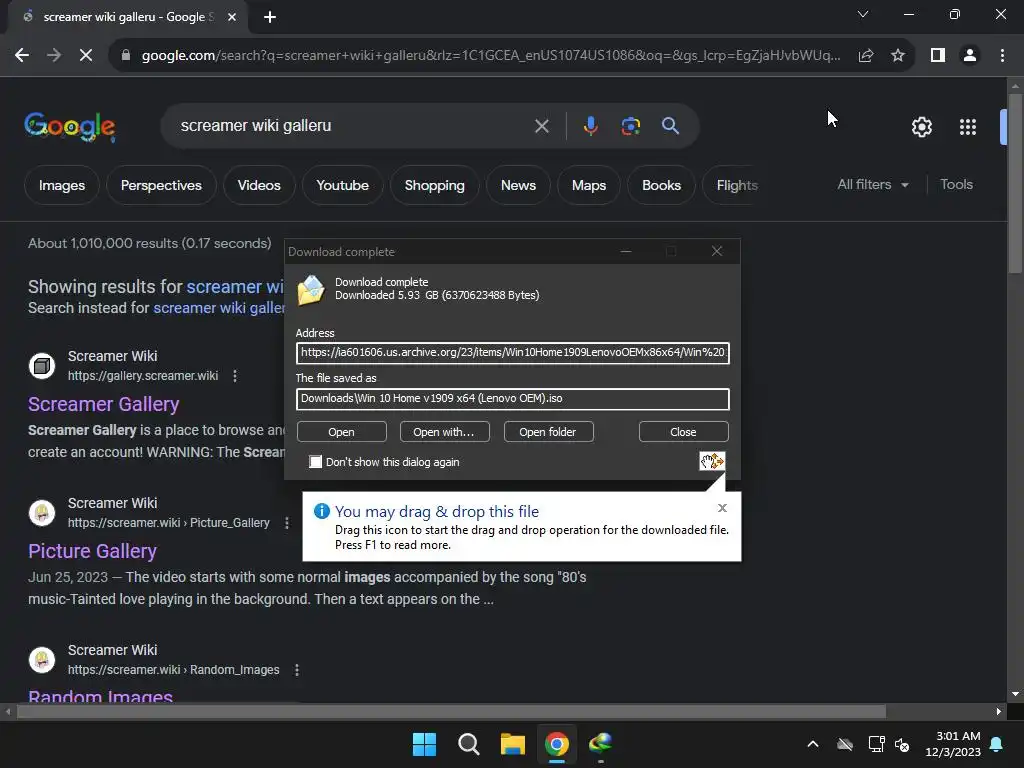The width and height of the screenshot is (1024, 768).
Task: Click the muted volume tray icon
Action: click(902, 744)
